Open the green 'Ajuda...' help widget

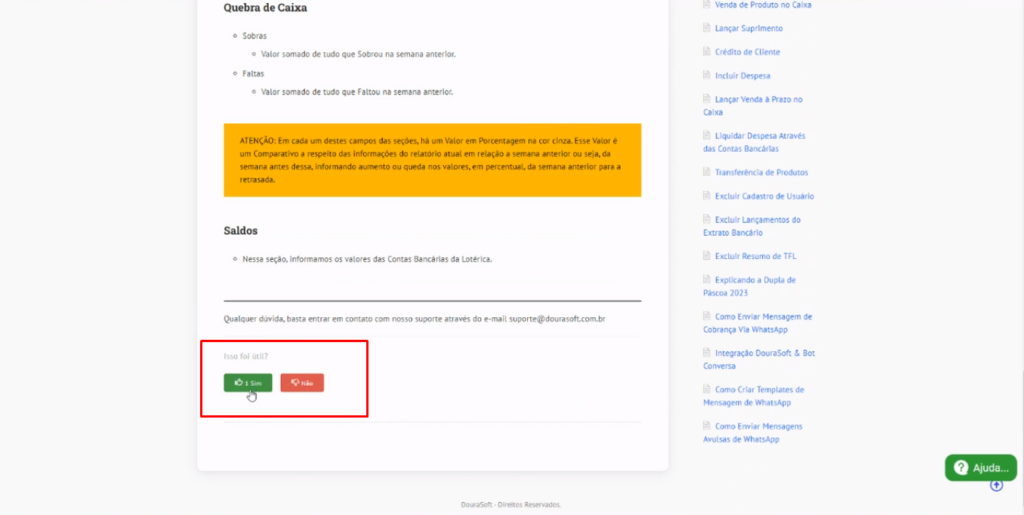(x=980, y=467)
